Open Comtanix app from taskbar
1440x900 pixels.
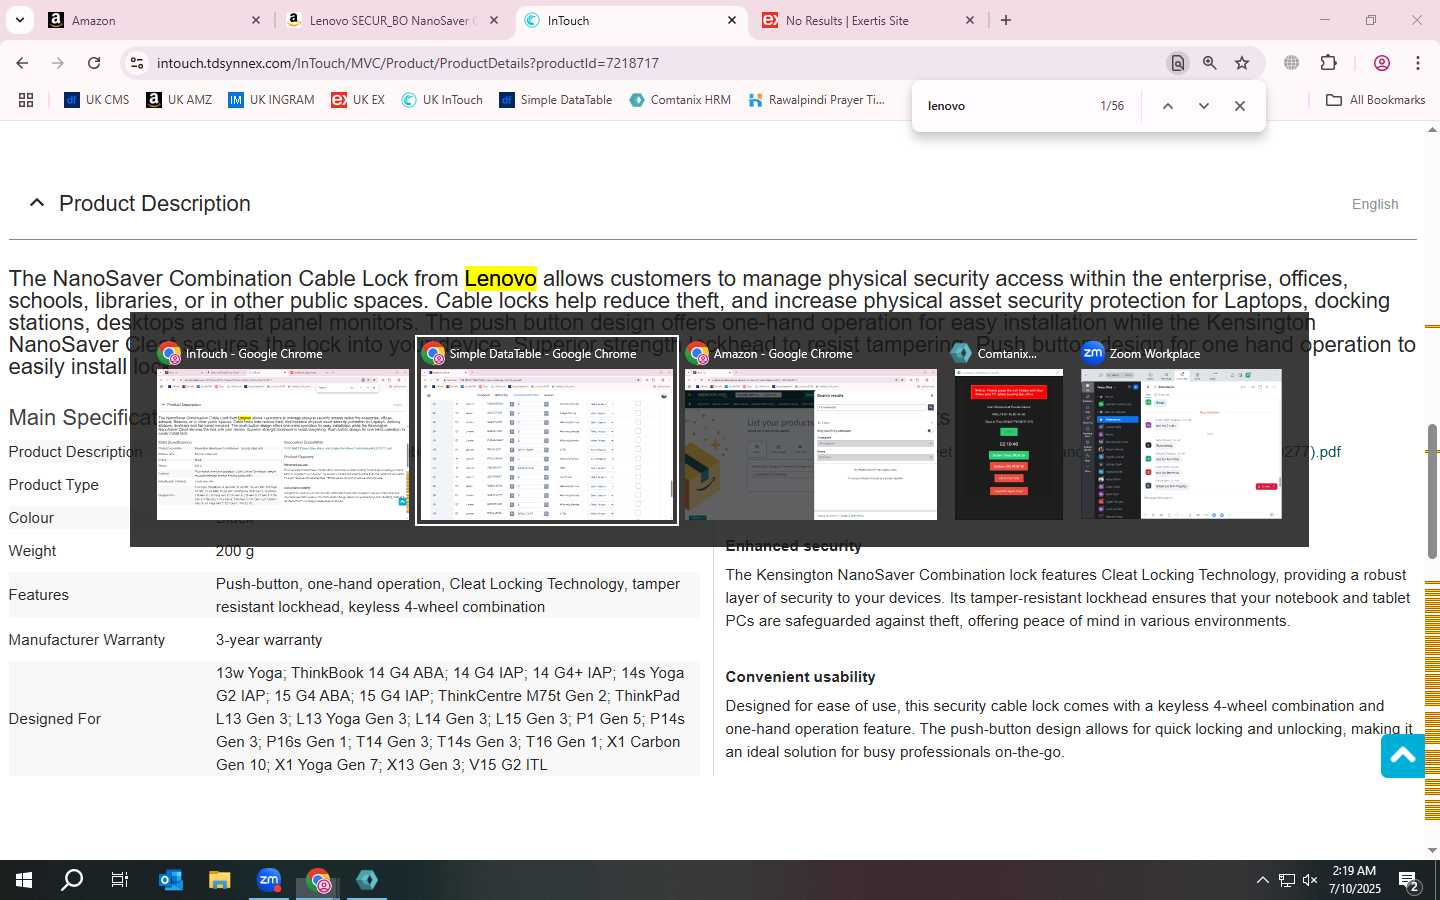(367, 880)
